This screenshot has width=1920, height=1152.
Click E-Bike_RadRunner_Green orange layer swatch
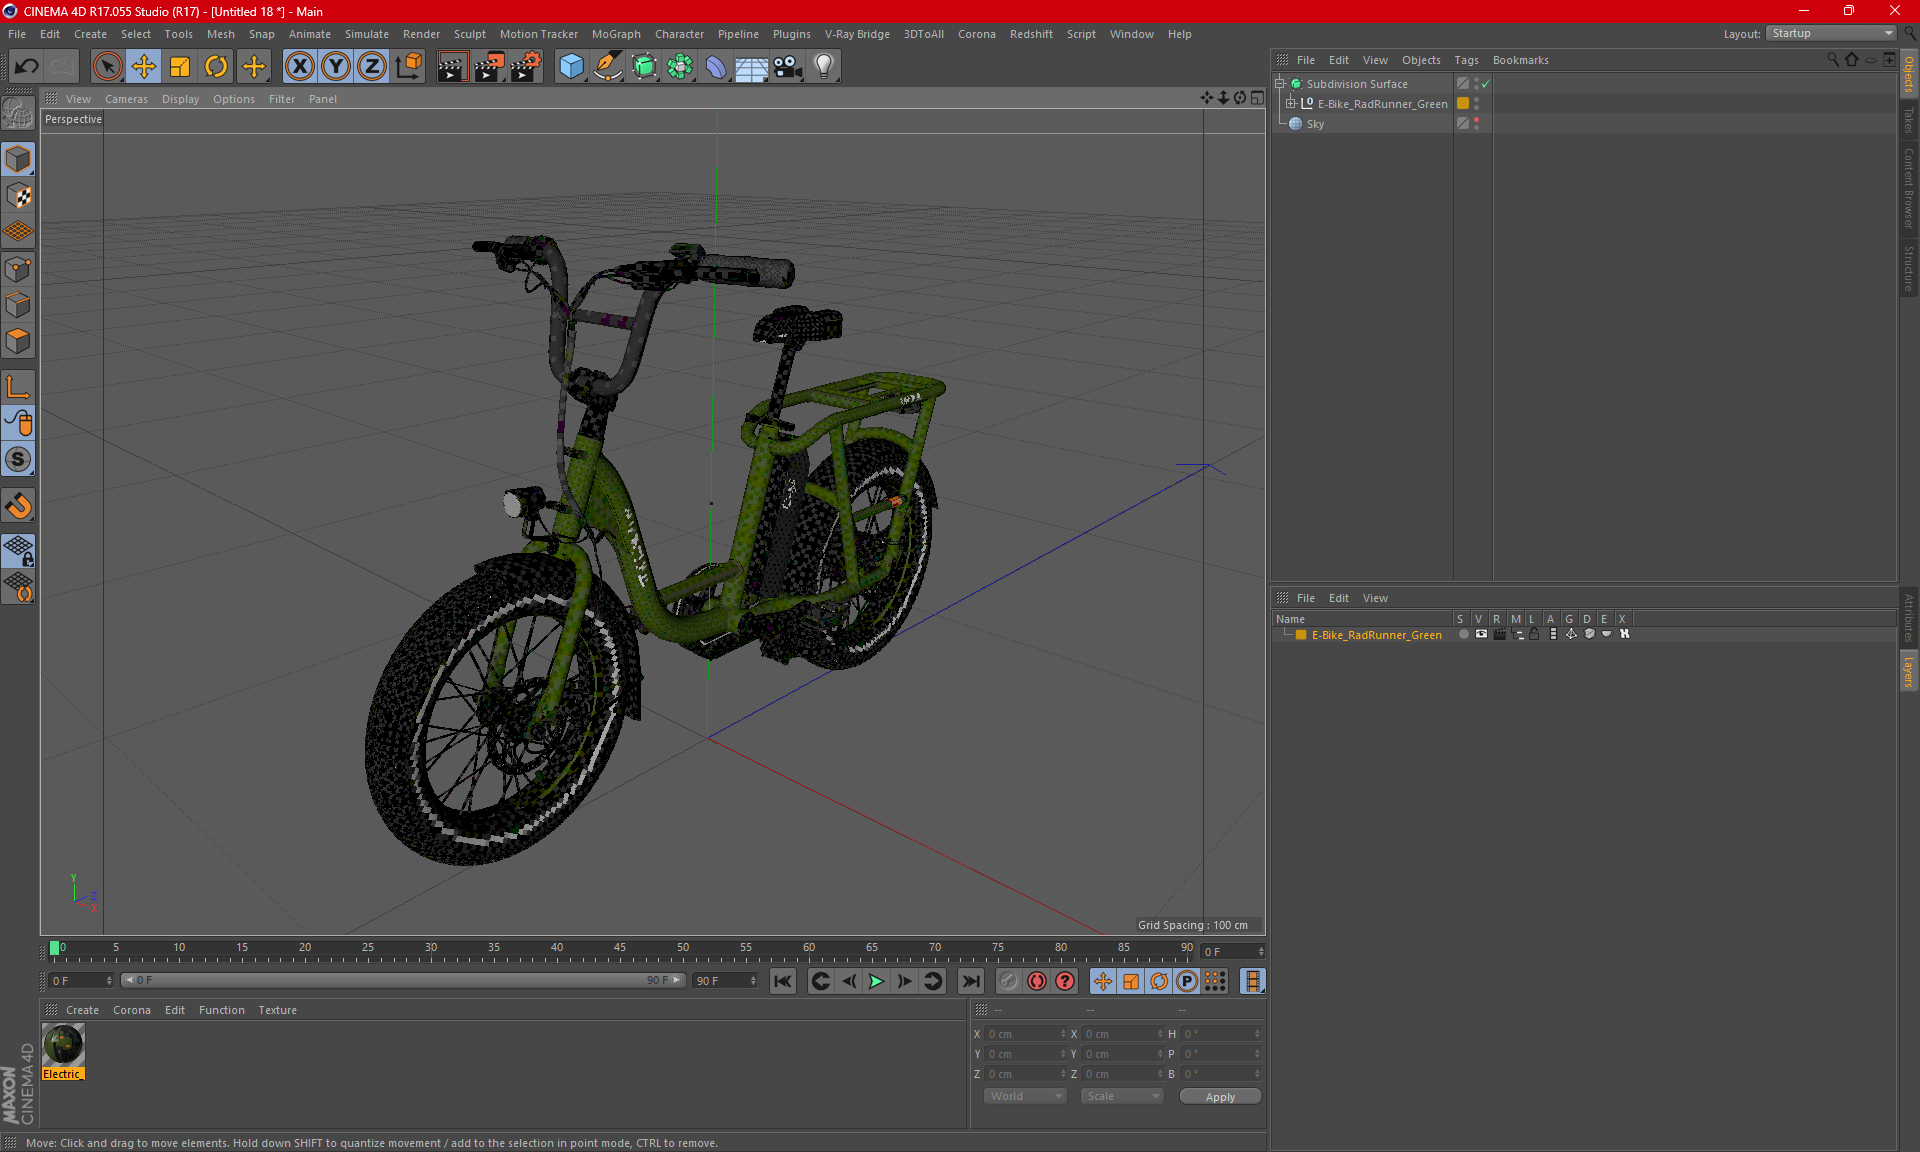coord(1463,104)
